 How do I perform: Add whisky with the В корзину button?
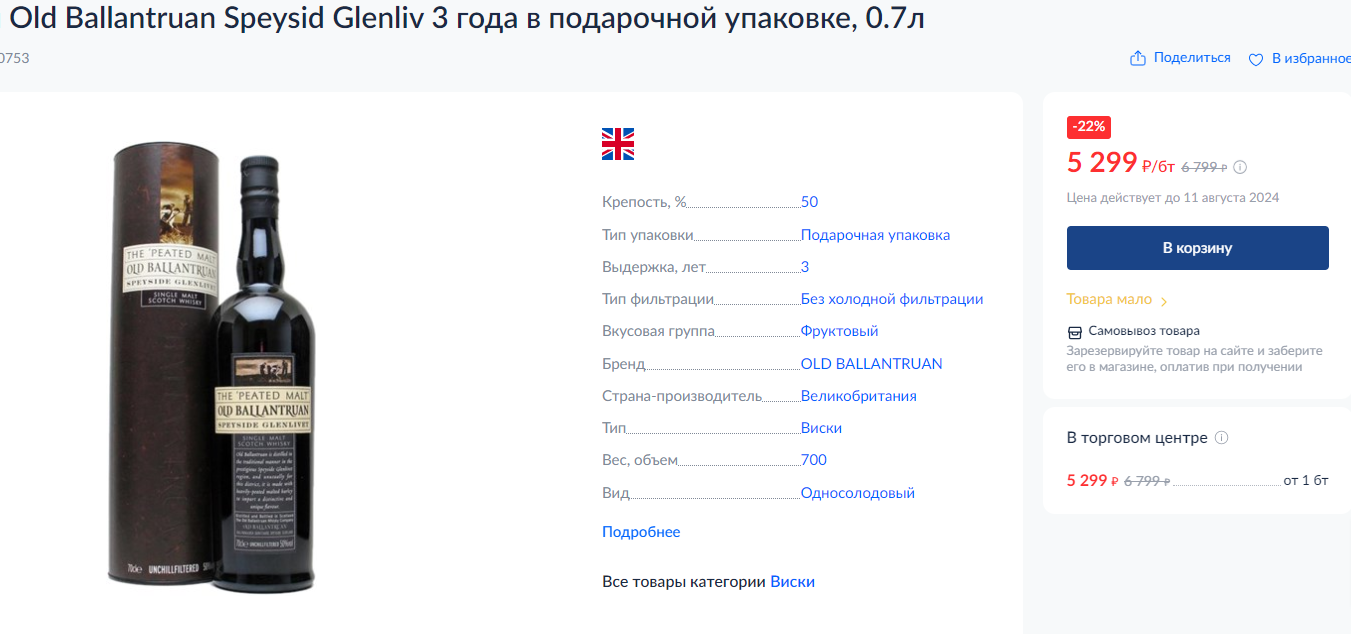click(1197, 248)
